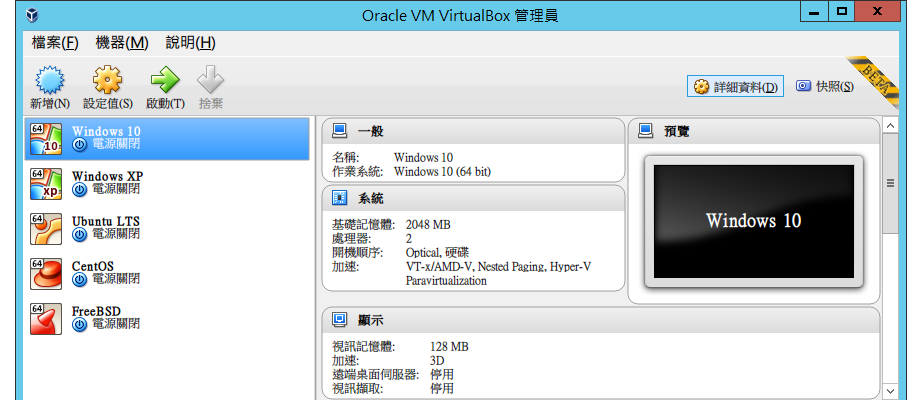This screenshot has width=920, height=400.
Task: Click the 遠端桌面伺服器 label
Action: (x=376, y=375)
